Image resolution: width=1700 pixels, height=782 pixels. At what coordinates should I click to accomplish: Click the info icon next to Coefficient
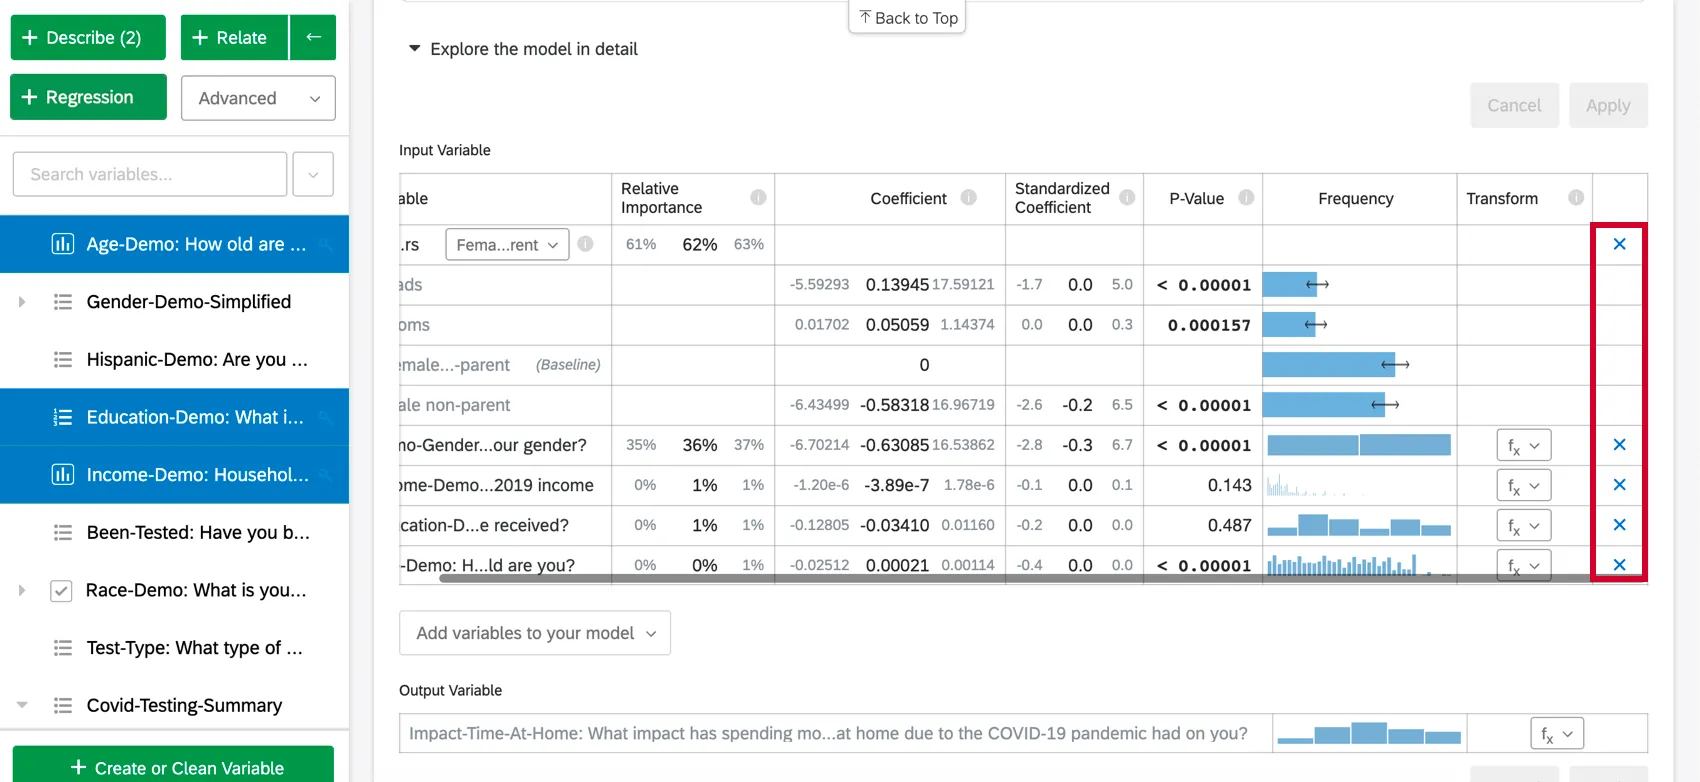coord(968,198)
